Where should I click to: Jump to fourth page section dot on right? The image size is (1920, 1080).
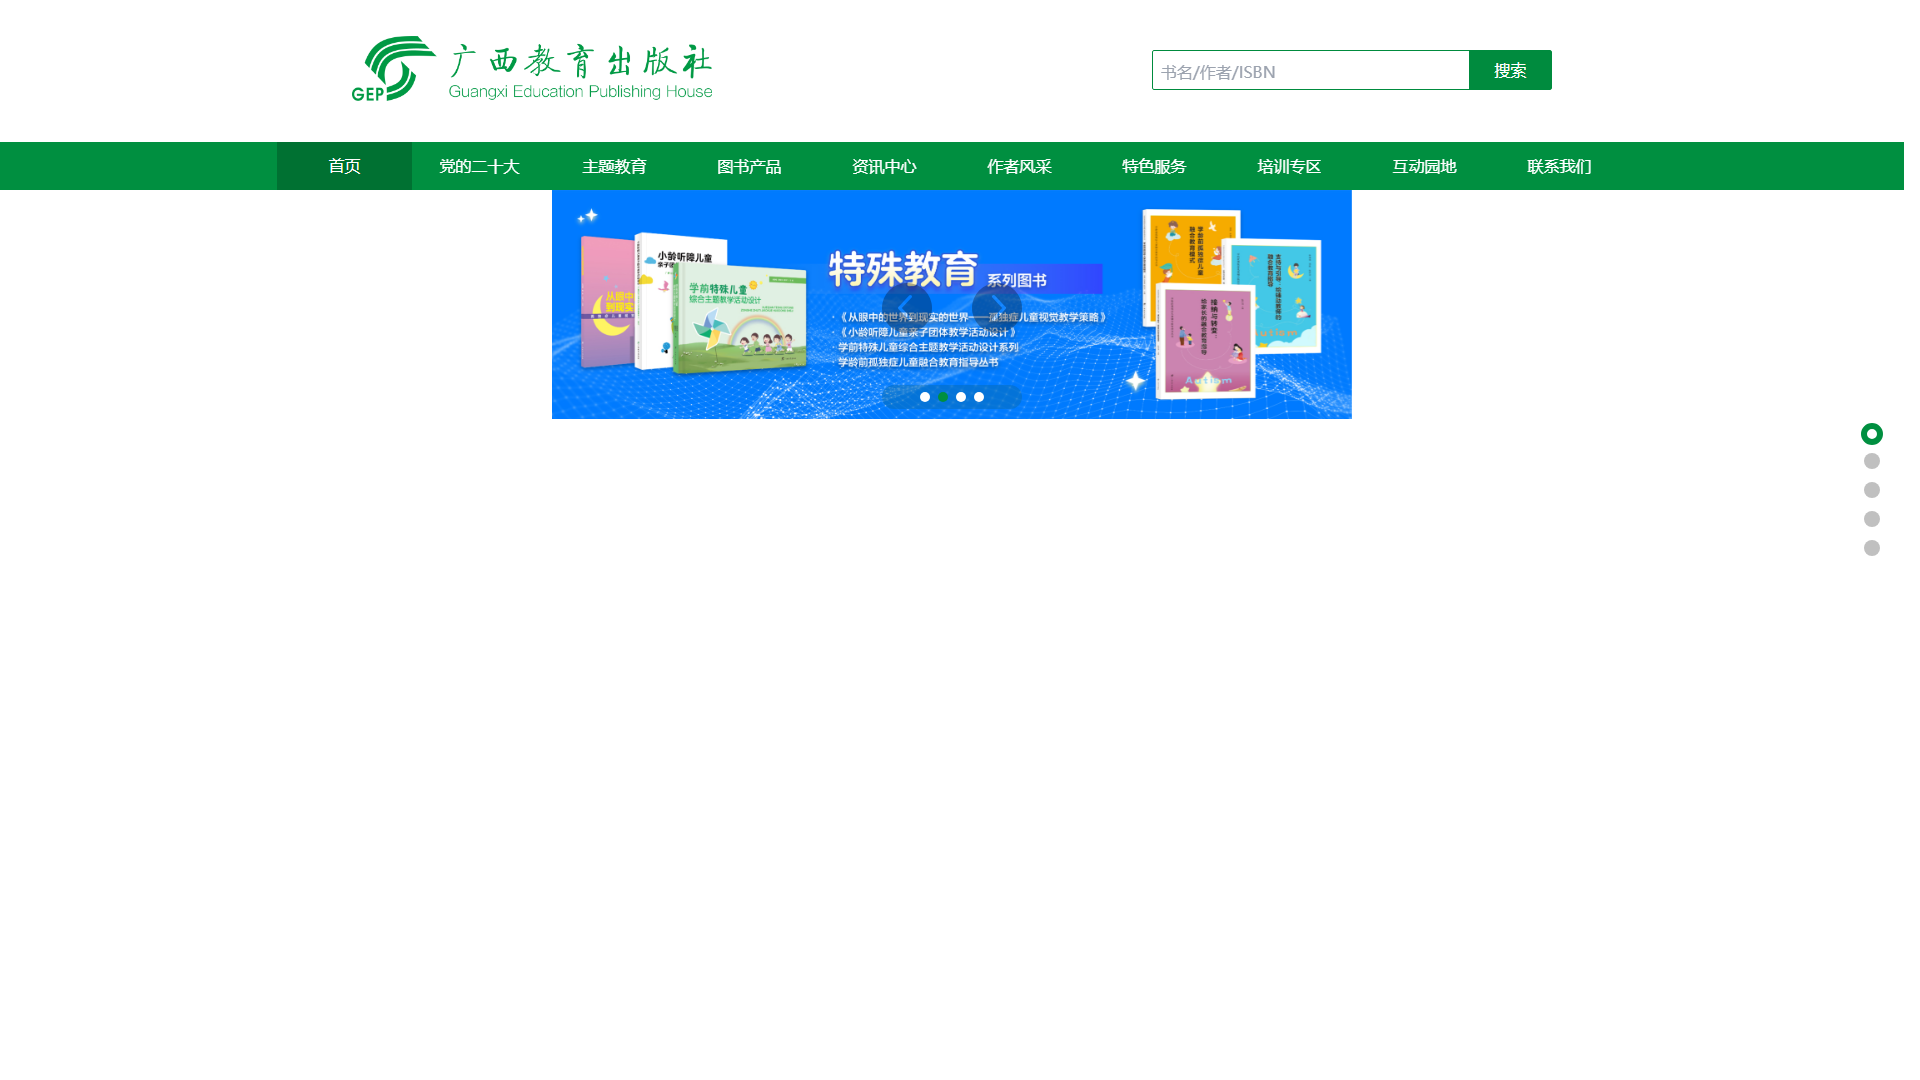point(1871,519)
